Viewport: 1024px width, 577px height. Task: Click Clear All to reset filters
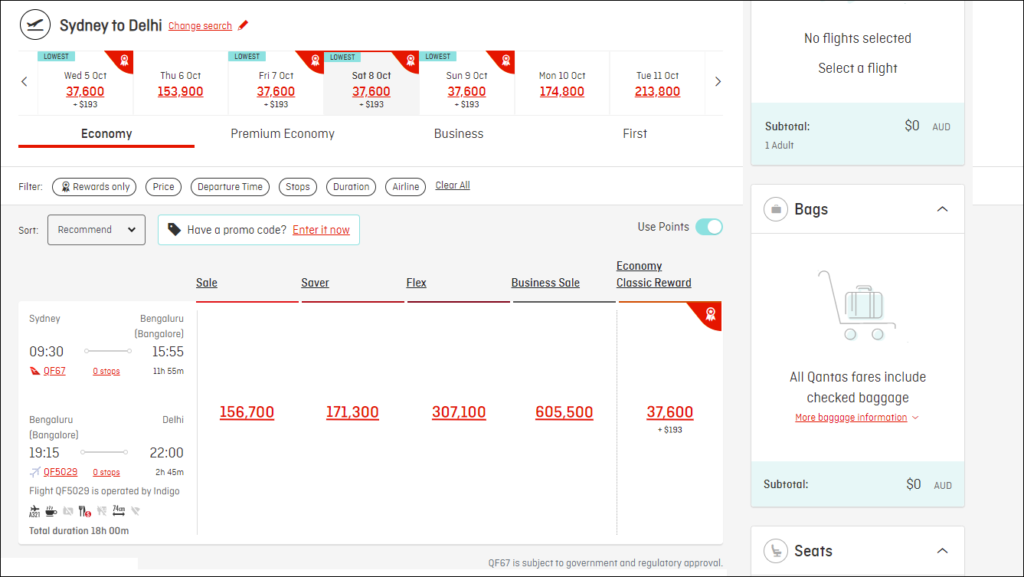tap(452, 186)
